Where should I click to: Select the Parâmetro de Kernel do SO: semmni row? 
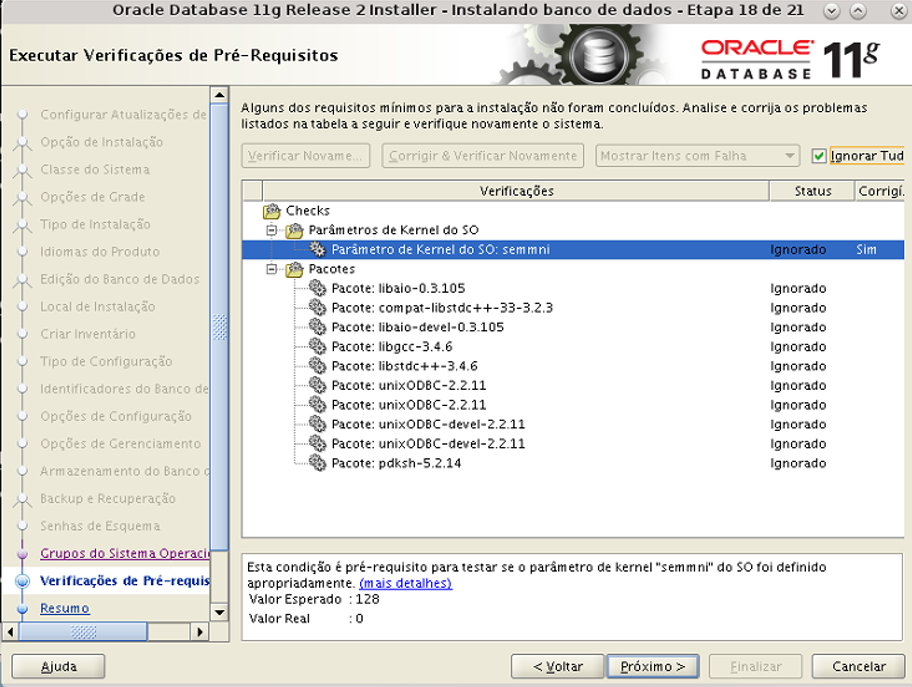coord(573,250)
